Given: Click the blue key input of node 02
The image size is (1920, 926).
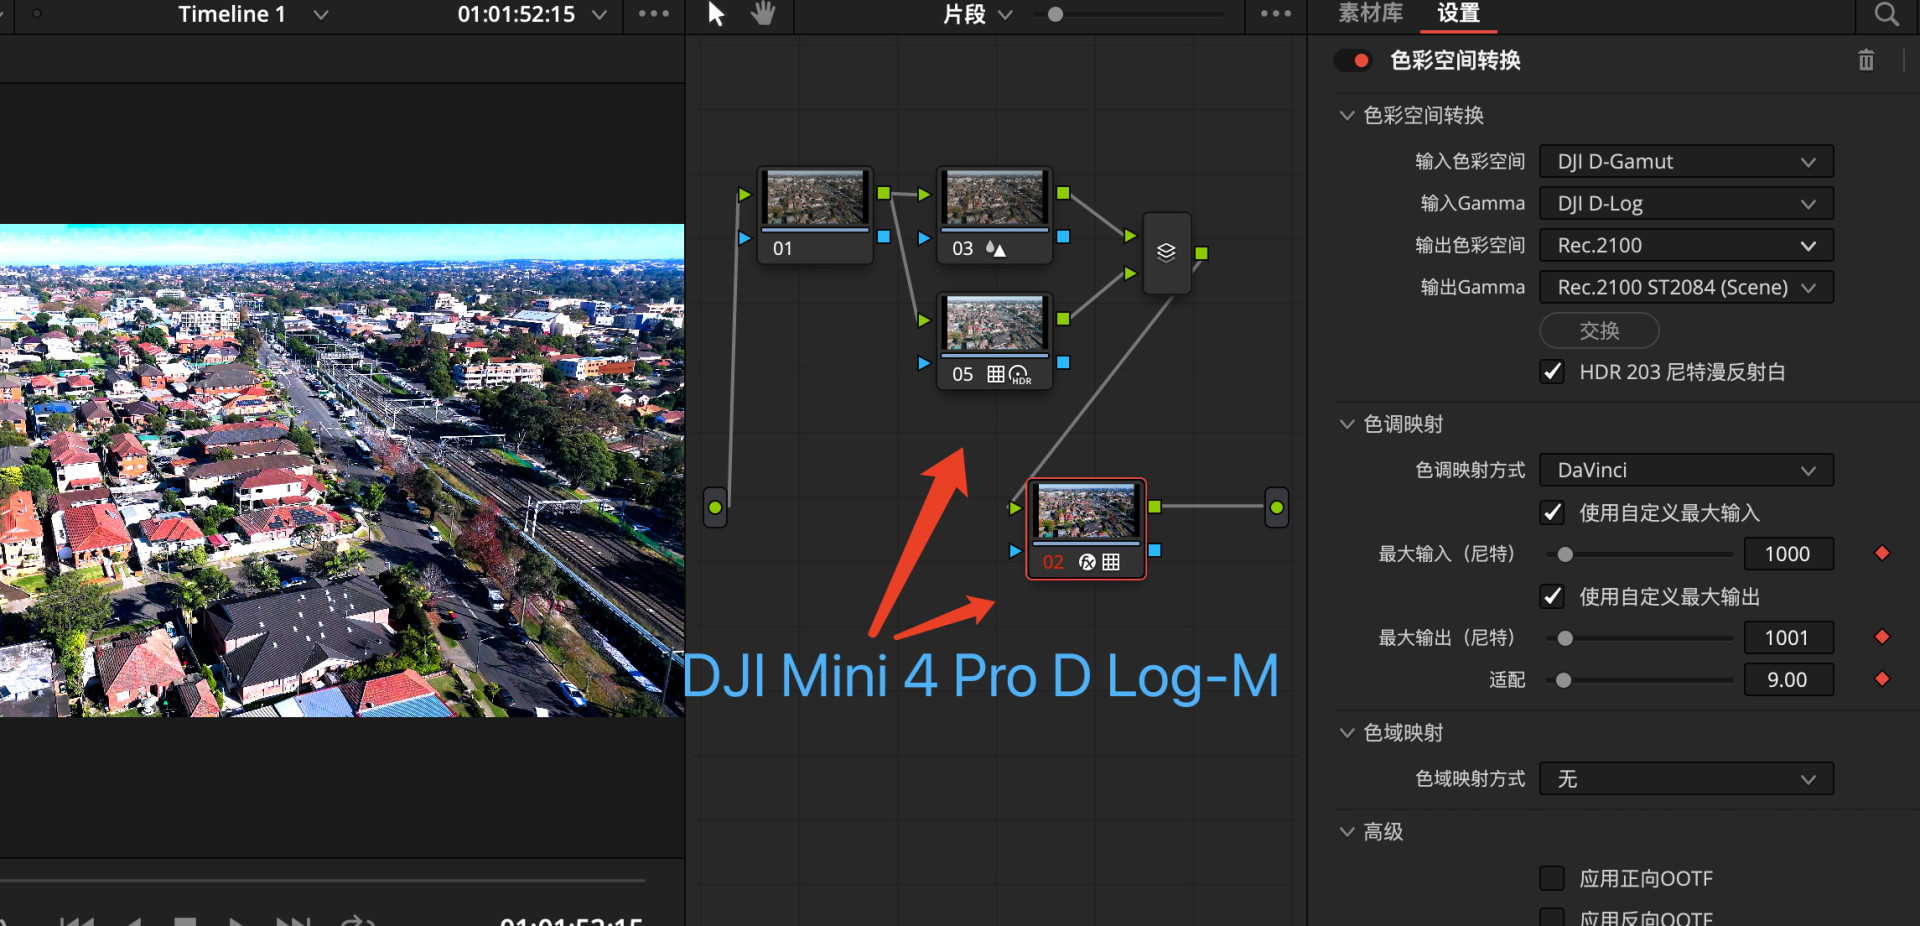Looking at the screenshot, I should coord(1015,551).
